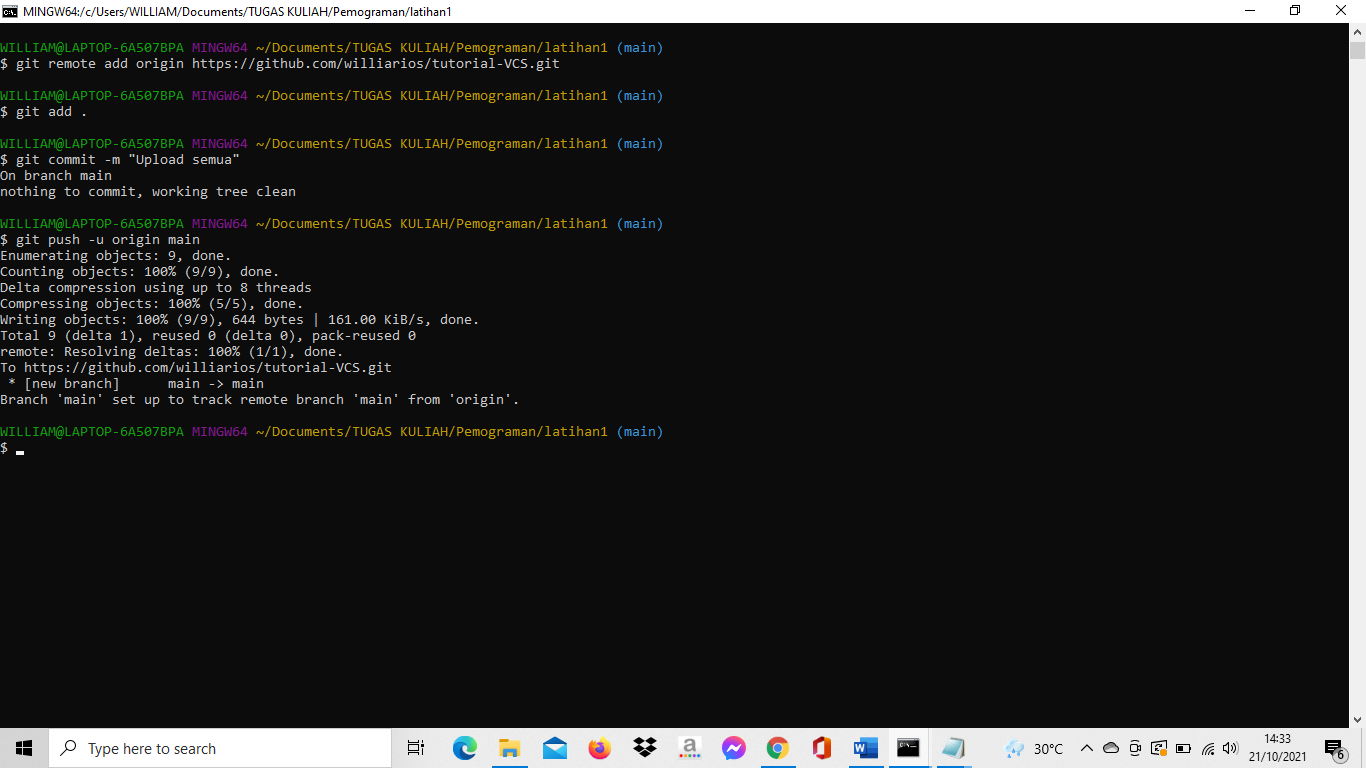Screen dimensions: 1366x768
Task: Switch to Microsoft Word in the taskbar
Action: pos(866,748)
